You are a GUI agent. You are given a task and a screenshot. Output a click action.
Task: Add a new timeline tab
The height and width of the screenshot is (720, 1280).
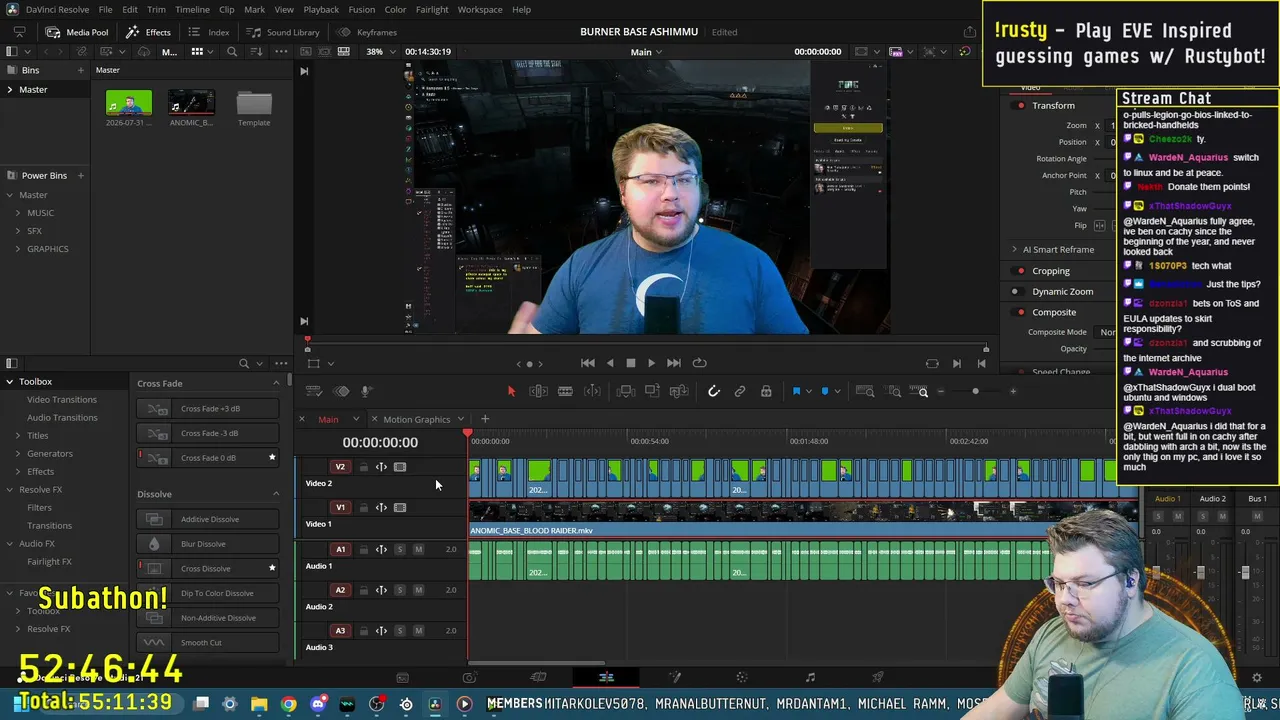pos(485,419)
